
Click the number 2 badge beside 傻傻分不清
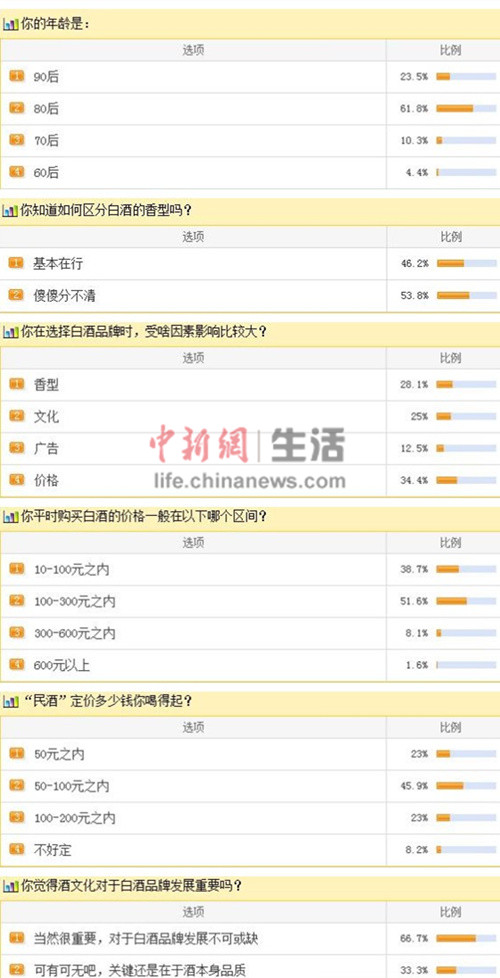[17, 295]
